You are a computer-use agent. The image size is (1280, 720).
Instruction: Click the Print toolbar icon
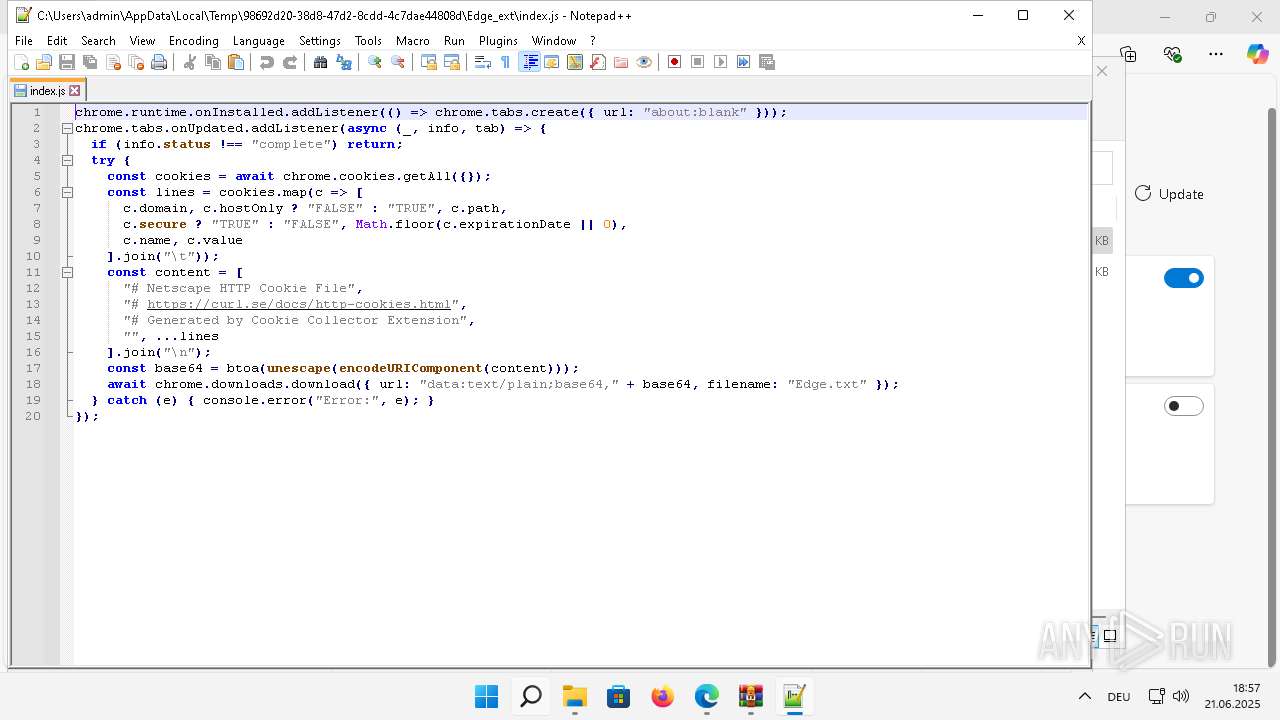159,62
